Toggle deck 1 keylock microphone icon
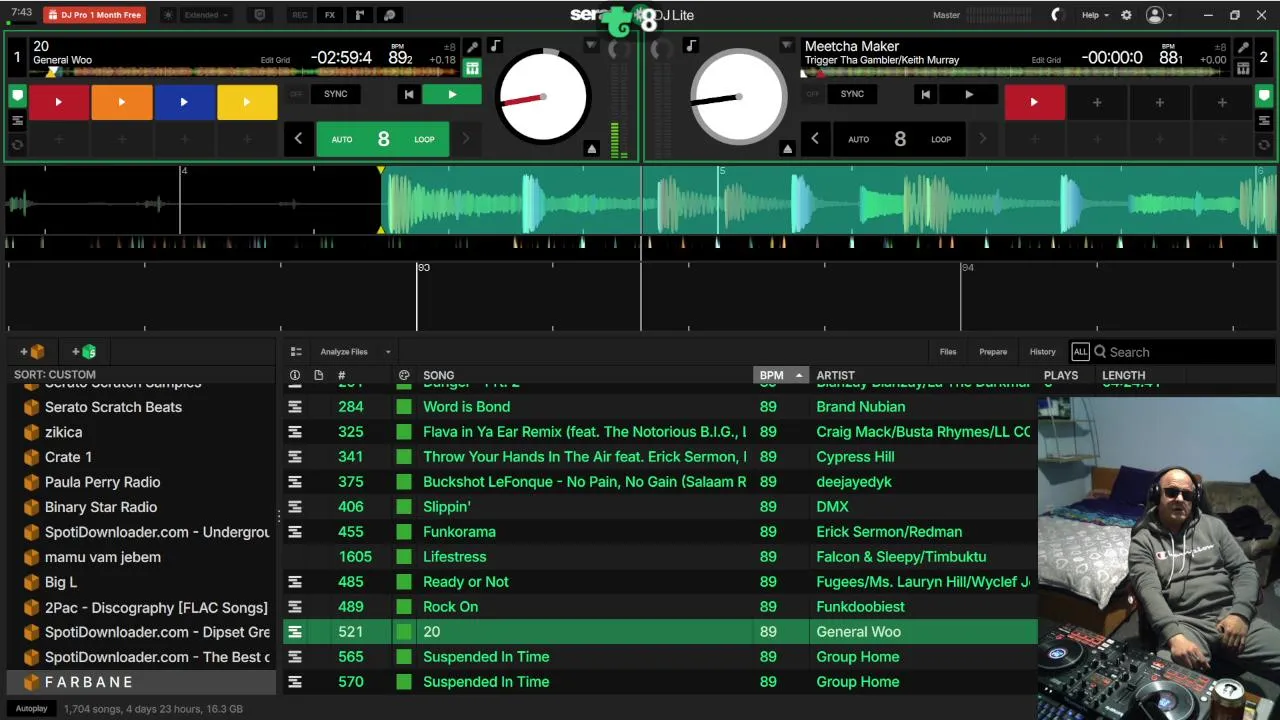The width and height of the screenshot is (1280, 720). pyautogui.click(x=472, y=47)
